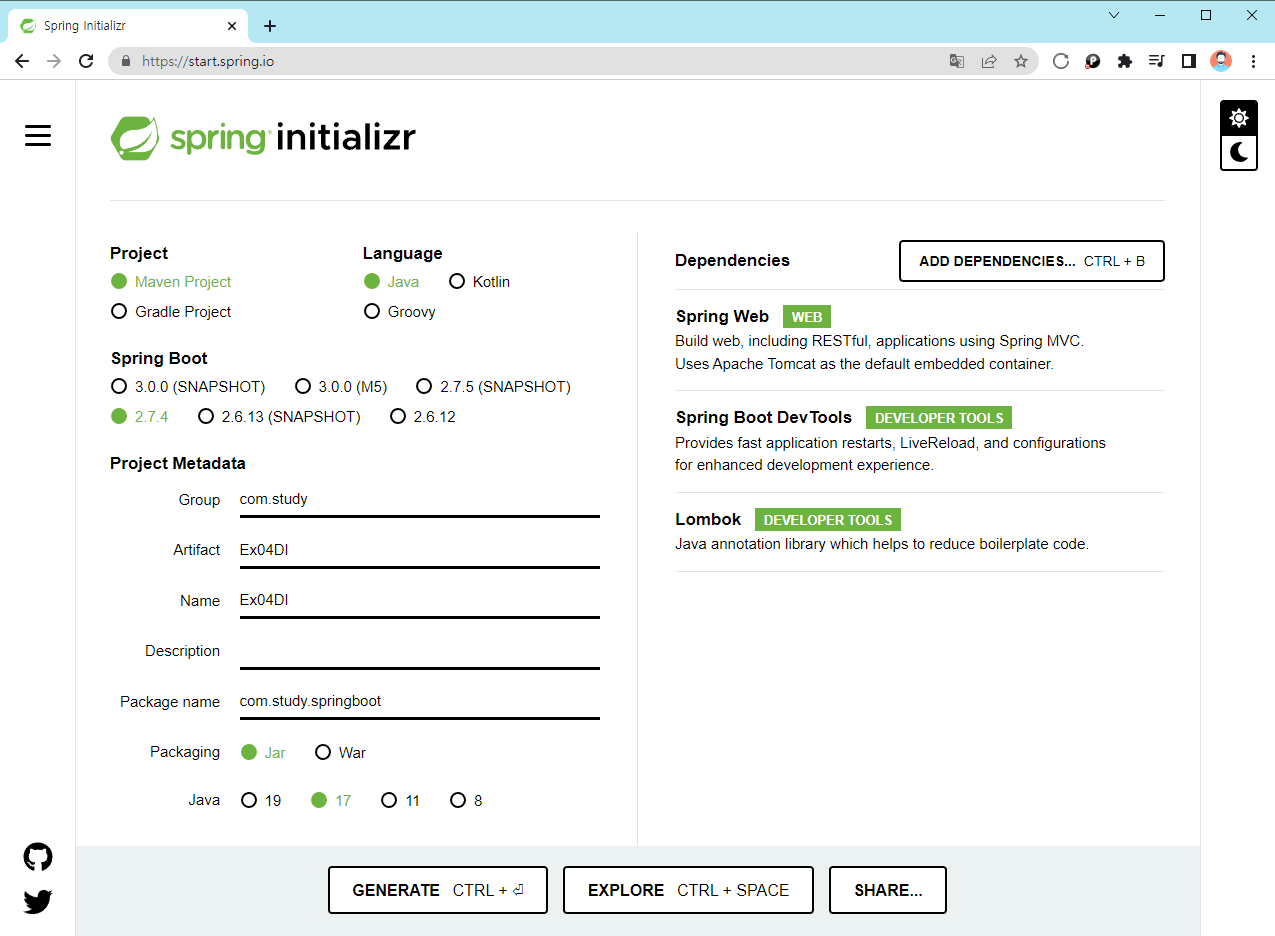This screenshot has height=936, width=1275.
Task: Click the Artifact input field
Action: point(419,550)
